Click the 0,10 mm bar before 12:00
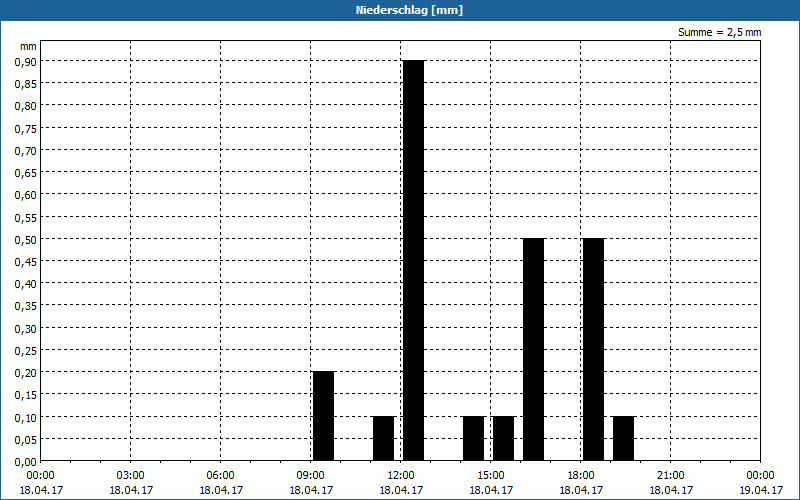800x500 pixels. pyautogui.click(x=384, y=438)
